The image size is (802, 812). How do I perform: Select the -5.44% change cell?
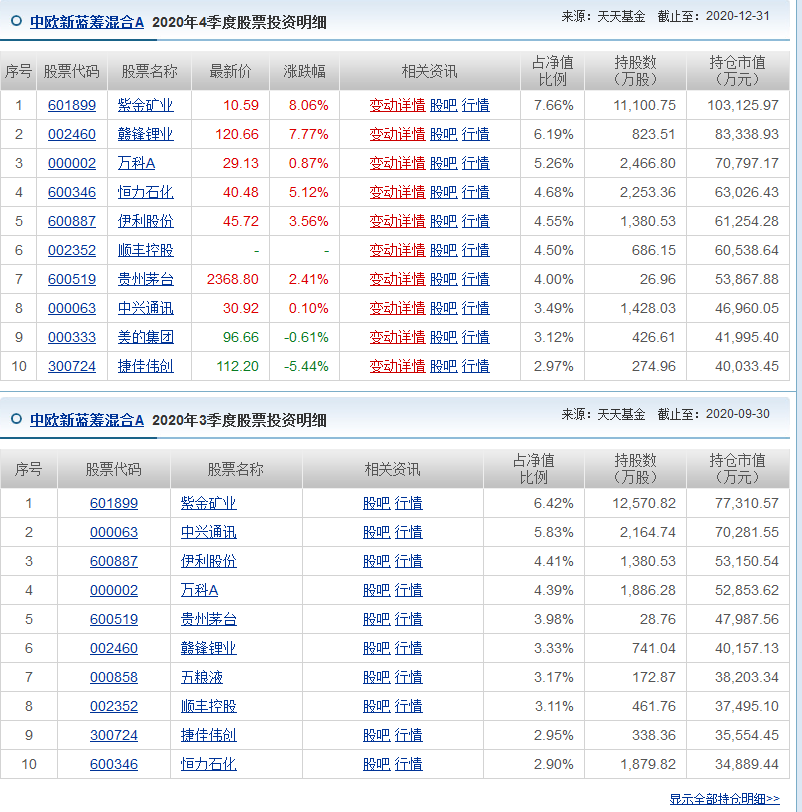coord(306,367)
